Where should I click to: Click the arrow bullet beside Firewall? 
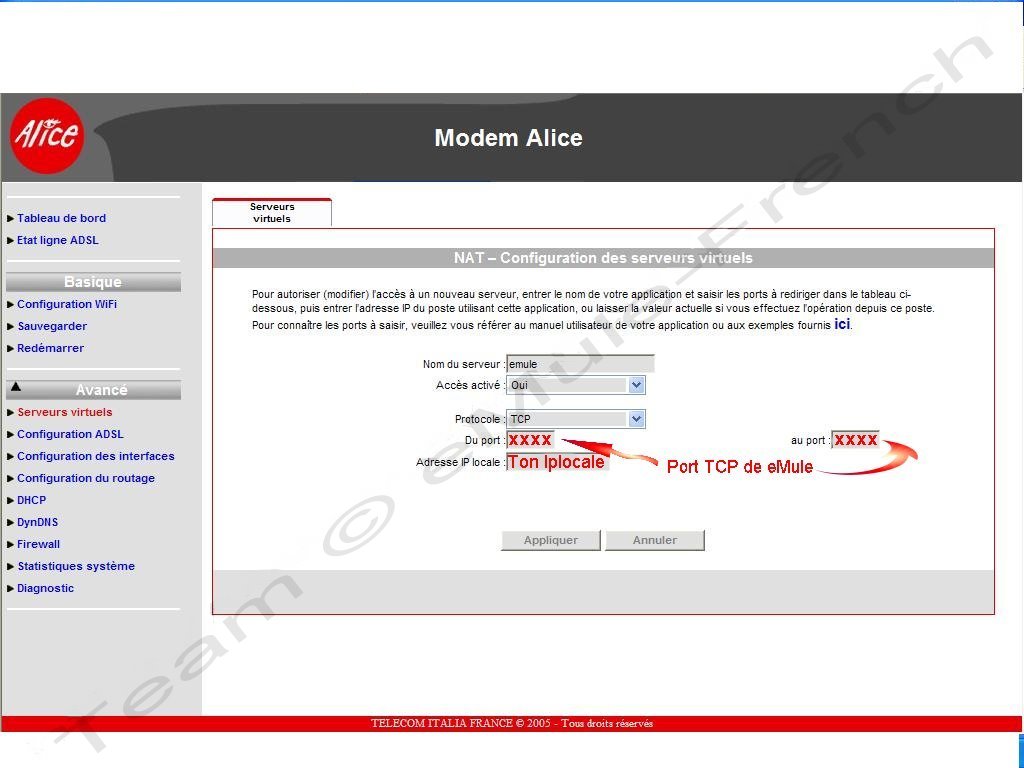(x=10, y=545)
